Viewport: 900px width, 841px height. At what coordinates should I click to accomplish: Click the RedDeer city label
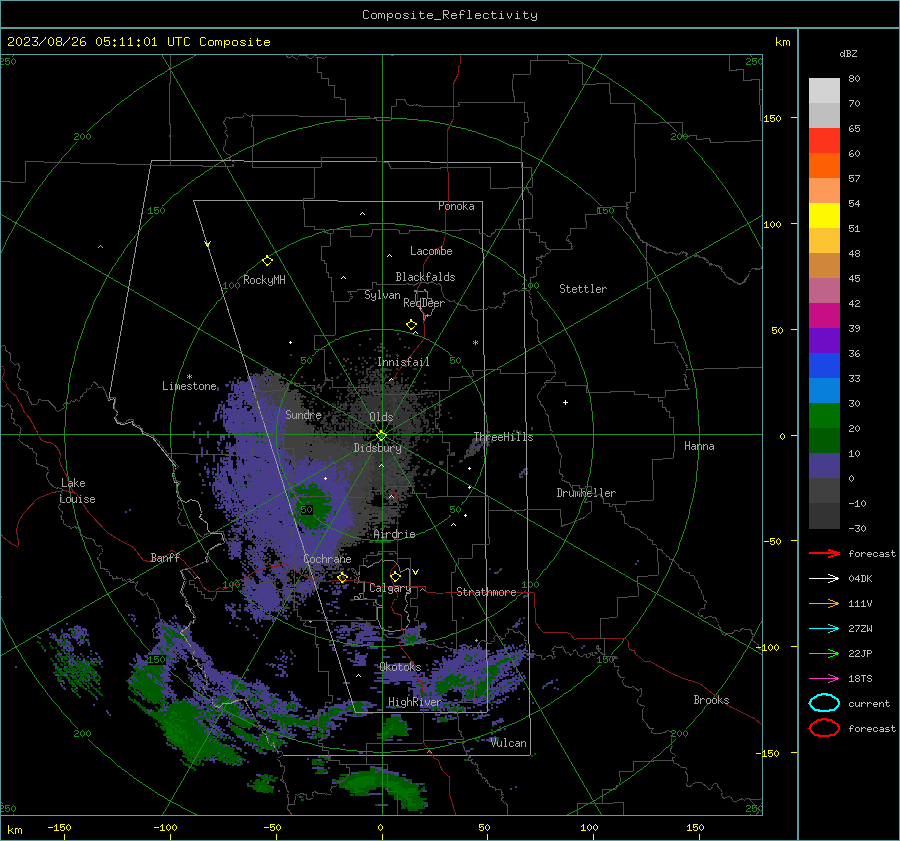(424, 303)
